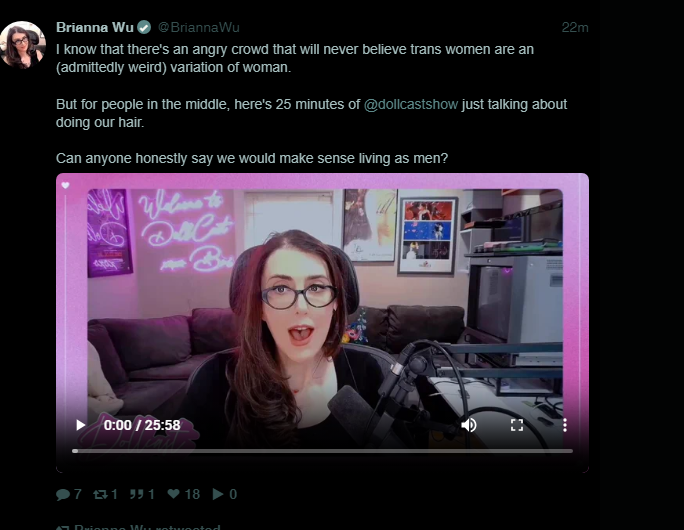Viewport: 684px width, 530px height.
Task: Click the 0:00 / 25:58 time display
Action: (142, 425)
